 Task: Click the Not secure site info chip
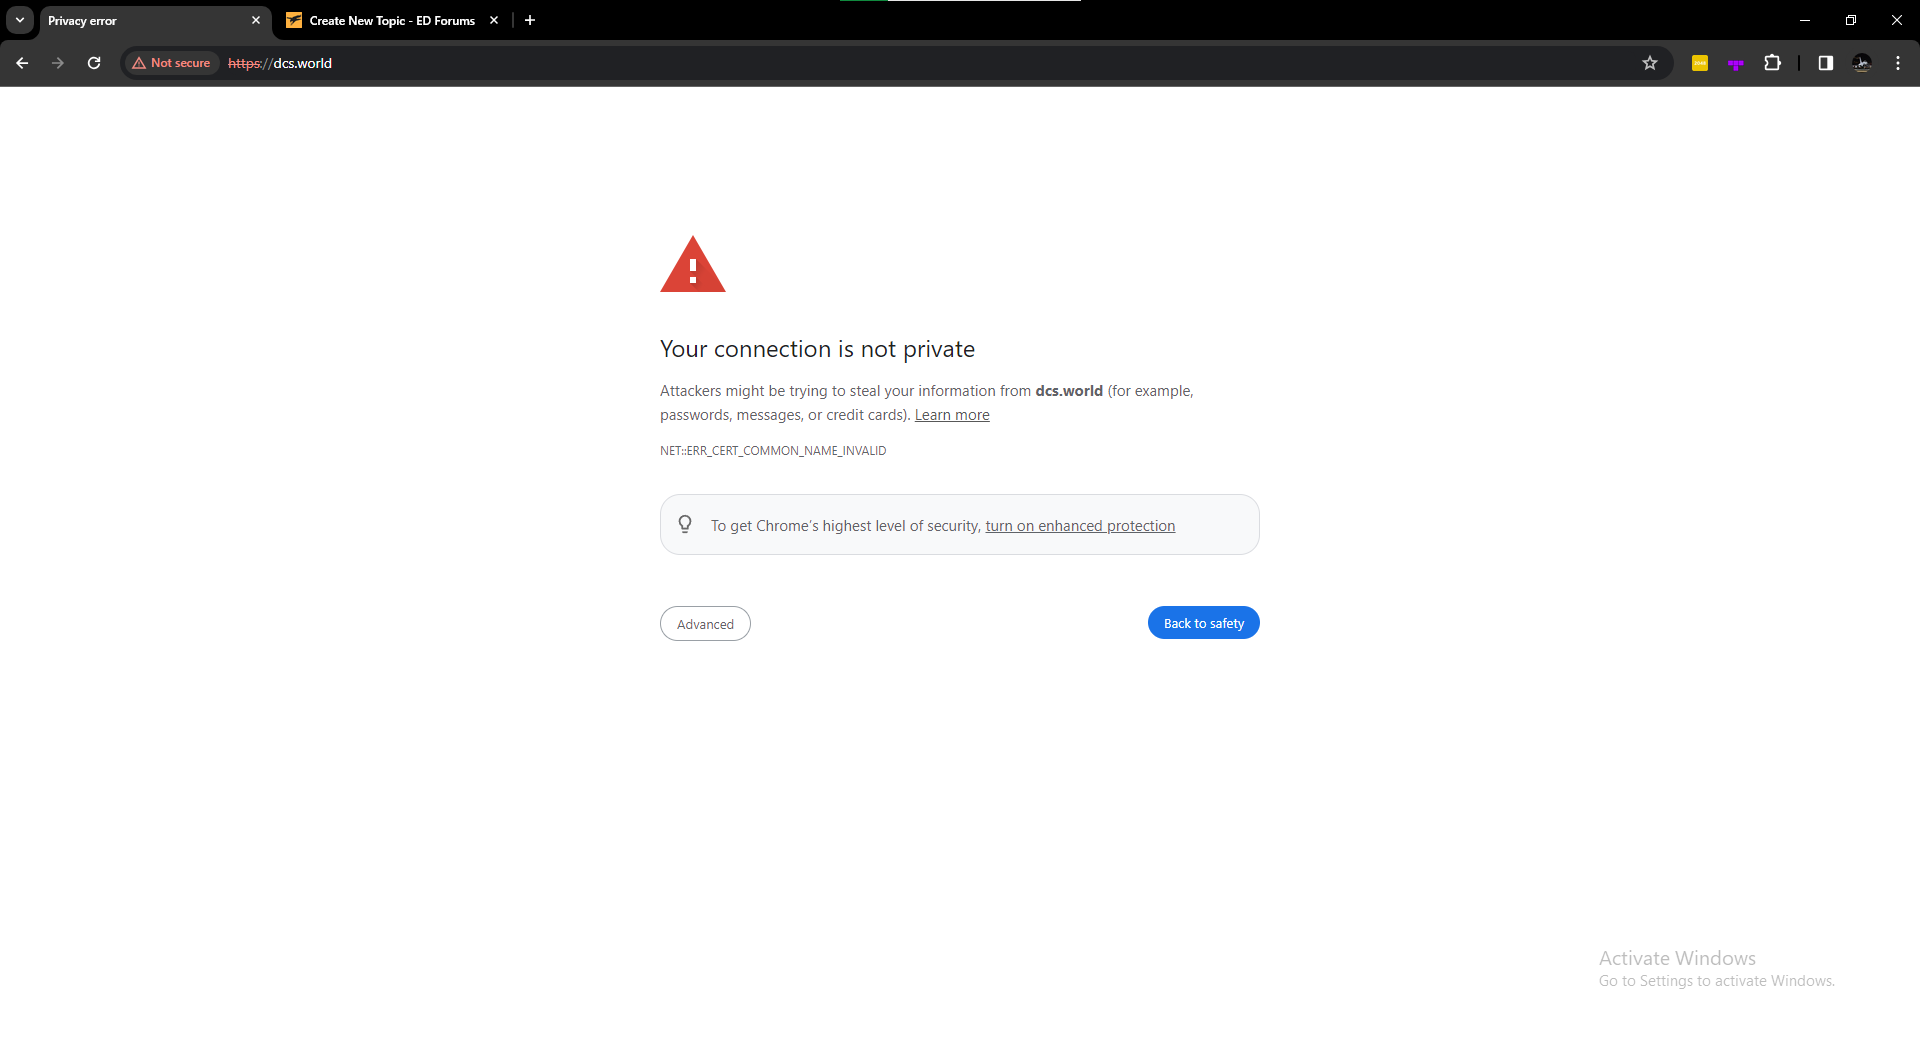click(171, 63)
